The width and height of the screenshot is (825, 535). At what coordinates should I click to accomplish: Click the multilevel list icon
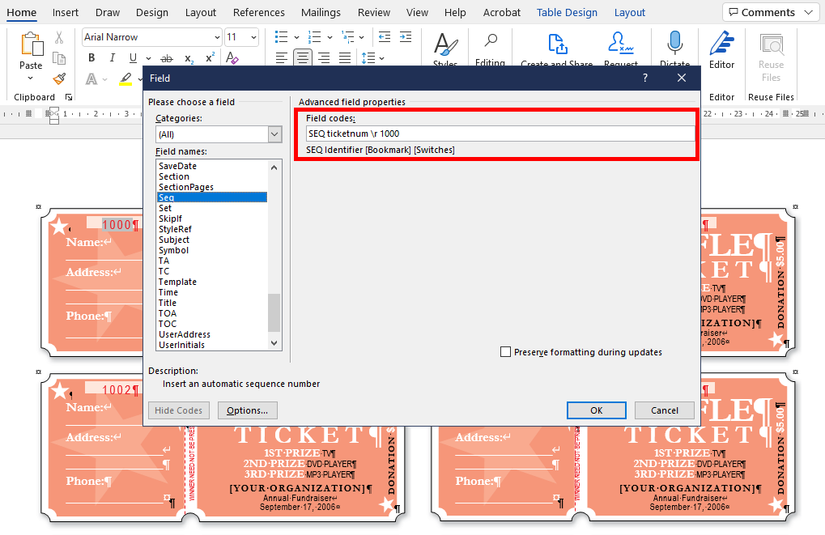pos(347,37)
